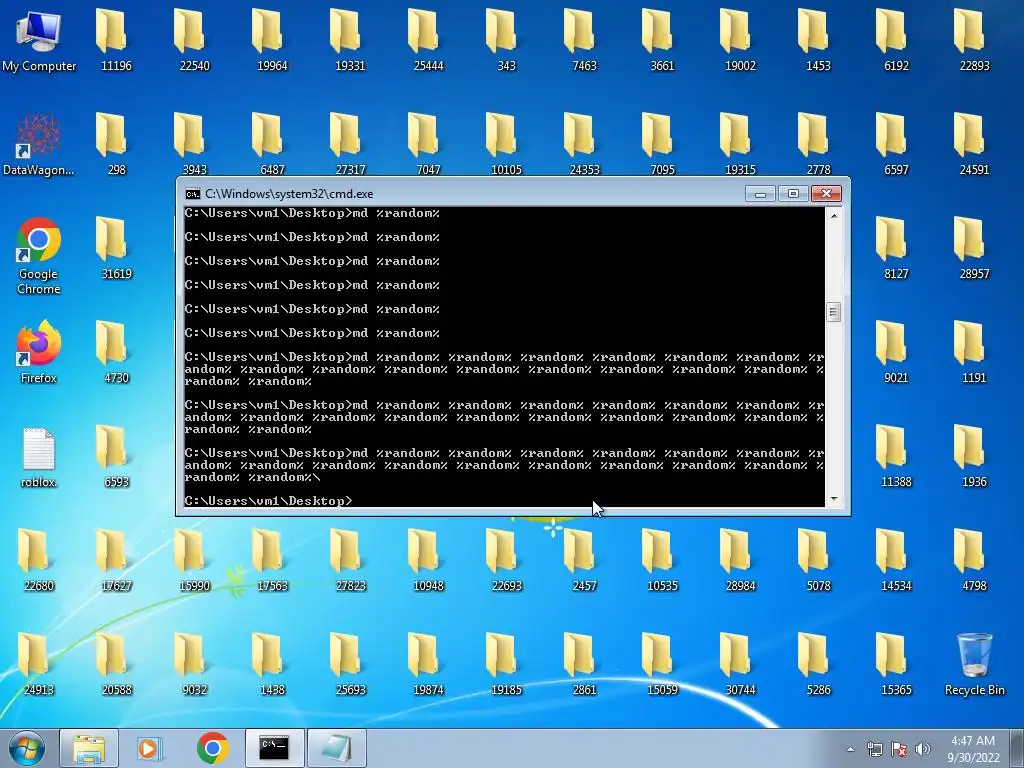
Task: Select the Recycle Bin icon
Action: [x=974, y=664]
